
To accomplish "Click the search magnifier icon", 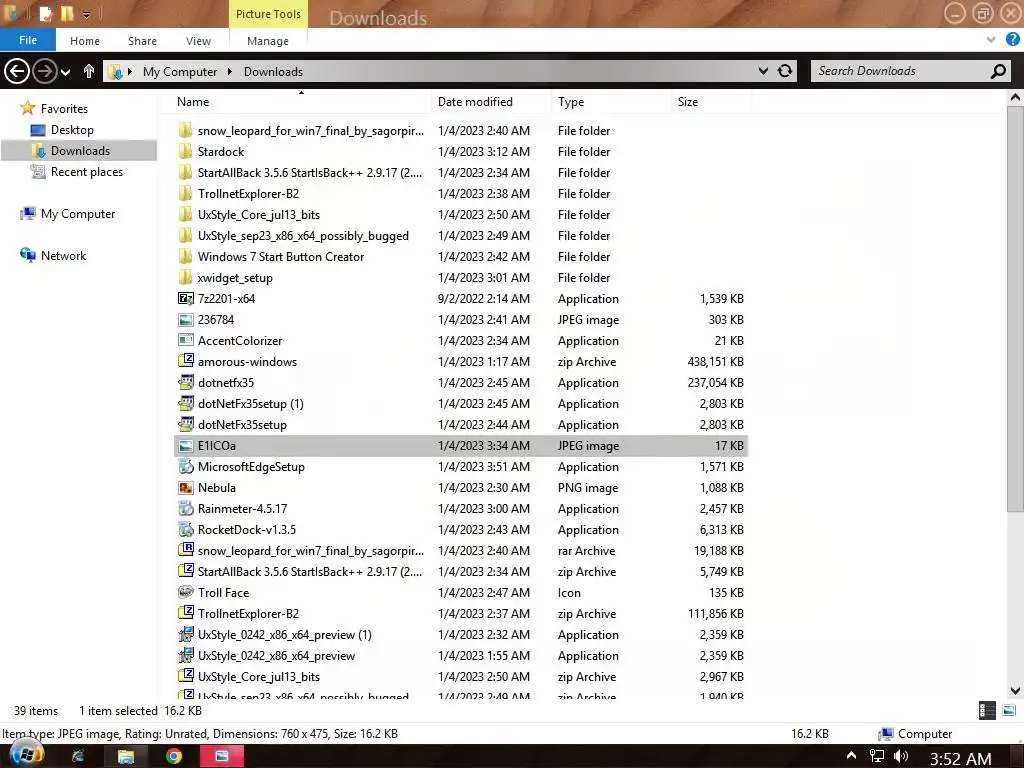I will click(998, 71).
